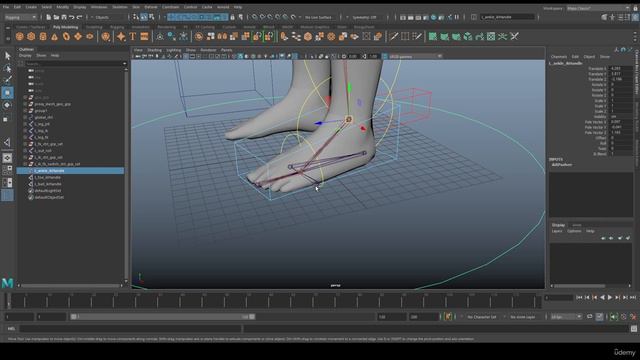The width and height of the screenshot is (640, 360).
Task: Open the Rigging menu set dropdown
Action: click(x=20, y=17)
